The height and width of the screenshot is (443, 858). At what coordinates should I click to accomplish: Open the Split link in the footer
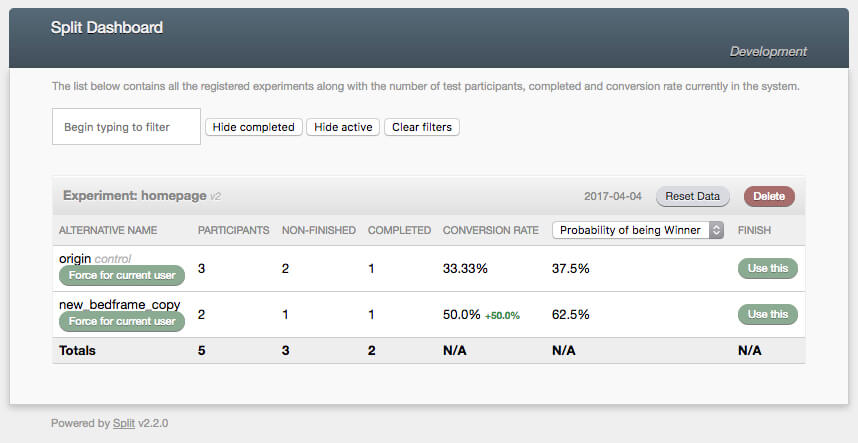click(x=124, y=423)
